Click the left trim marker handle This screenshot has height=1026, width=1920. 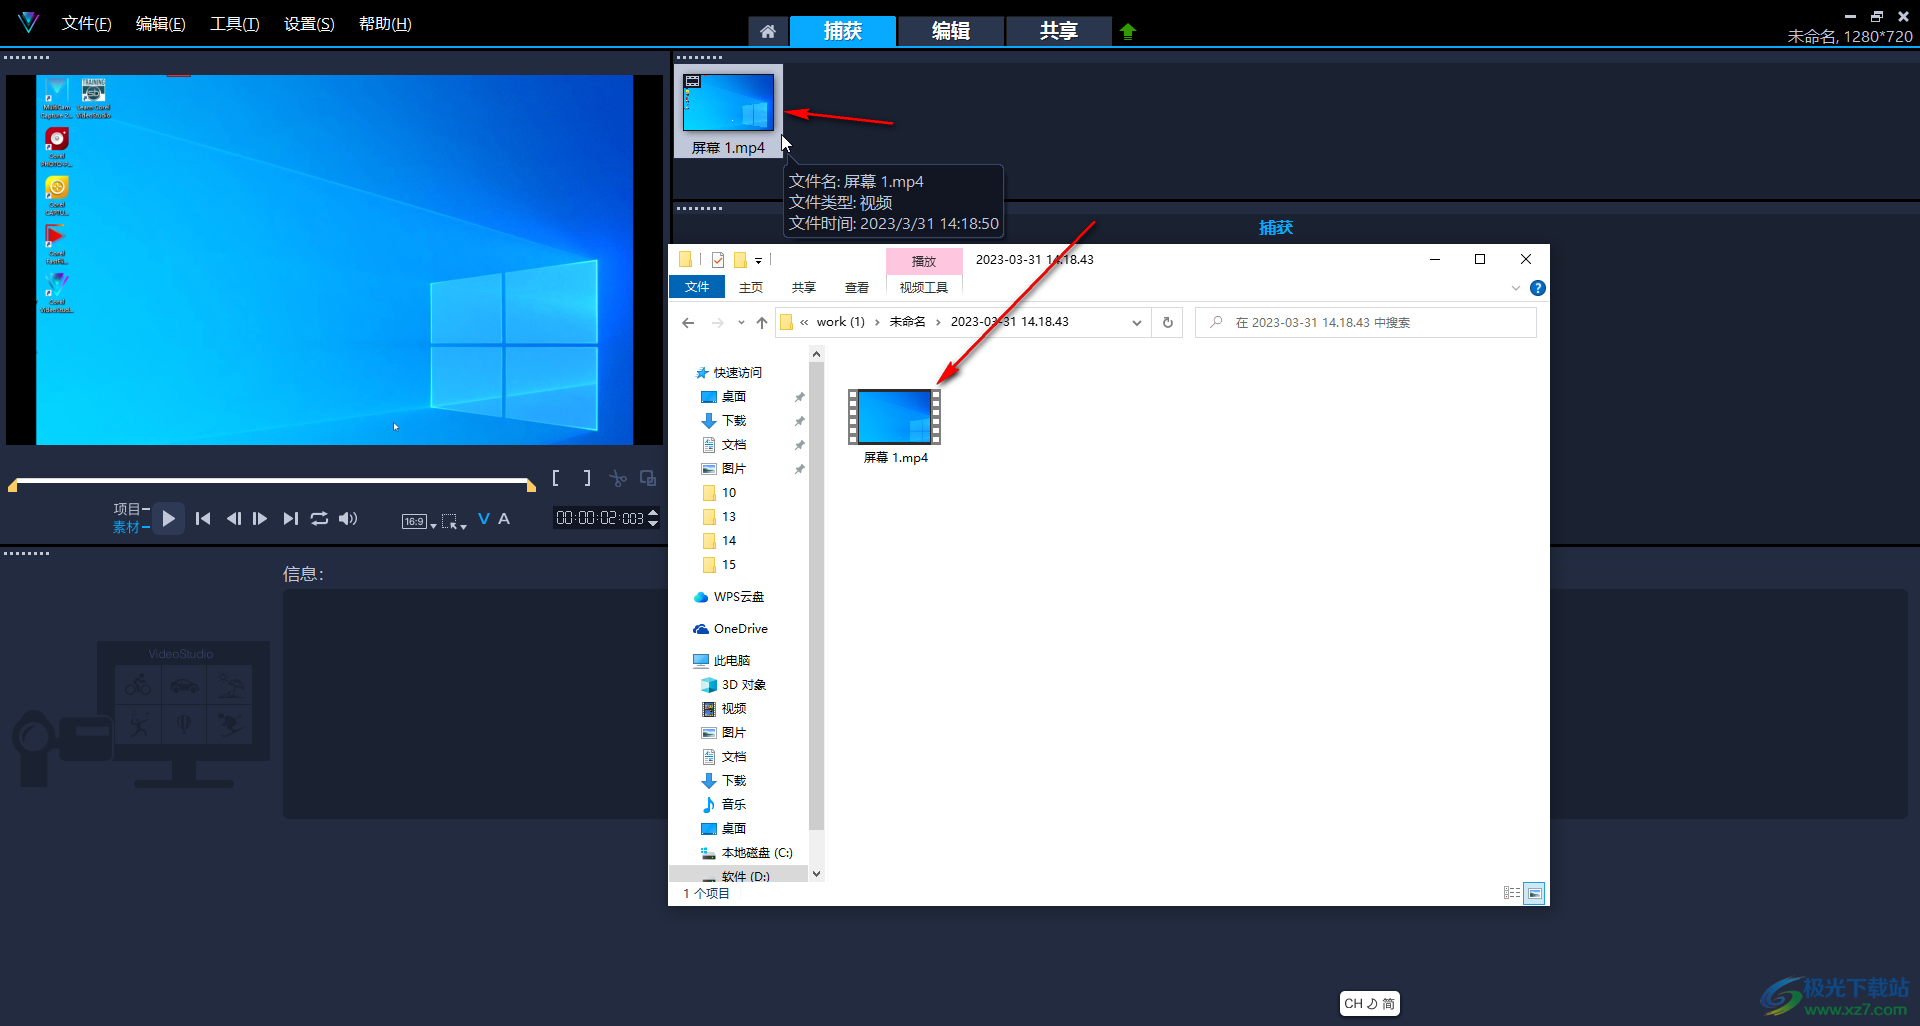(12, 486)
